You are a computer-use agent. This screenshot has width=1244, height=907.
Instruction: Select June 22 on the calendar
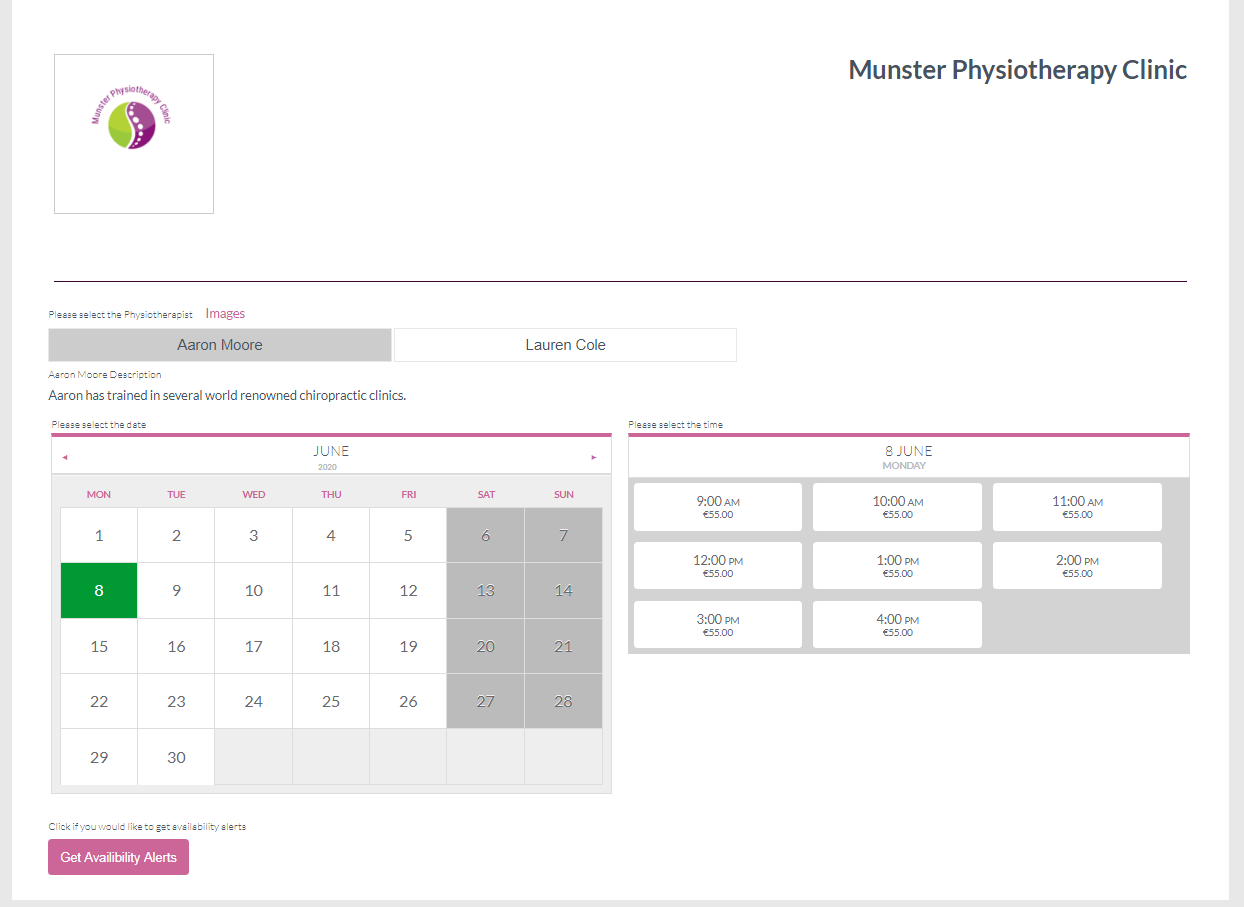tap(99, 701)
